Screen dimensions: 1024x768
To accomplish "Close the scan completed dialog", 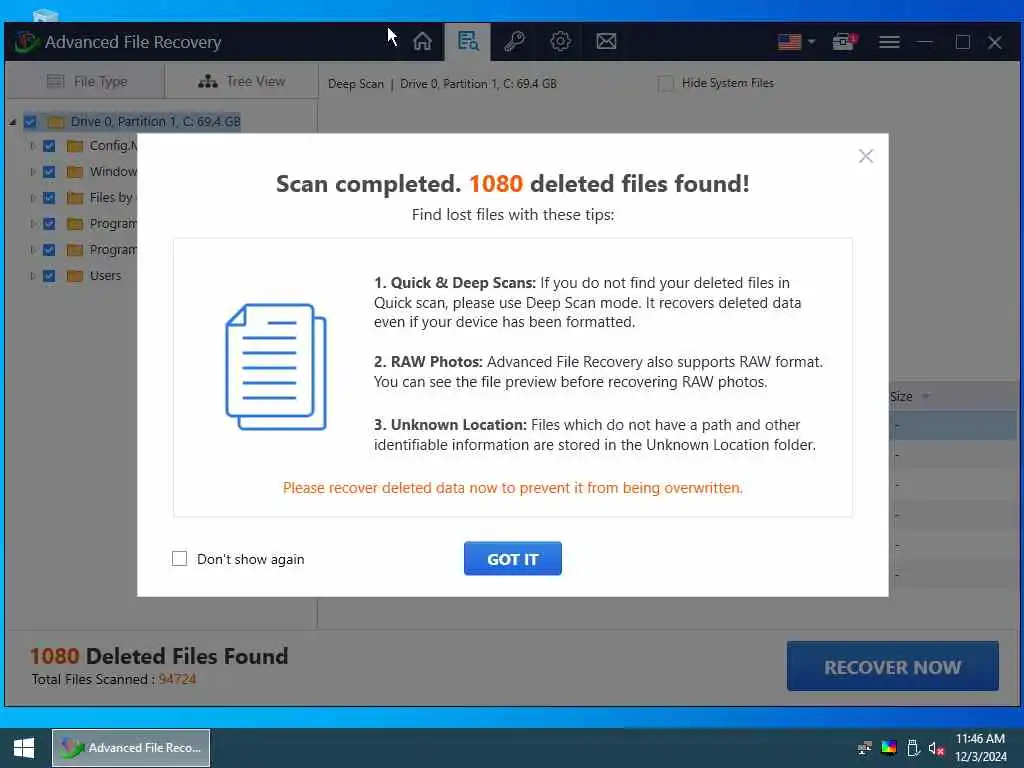I will 865,156.
